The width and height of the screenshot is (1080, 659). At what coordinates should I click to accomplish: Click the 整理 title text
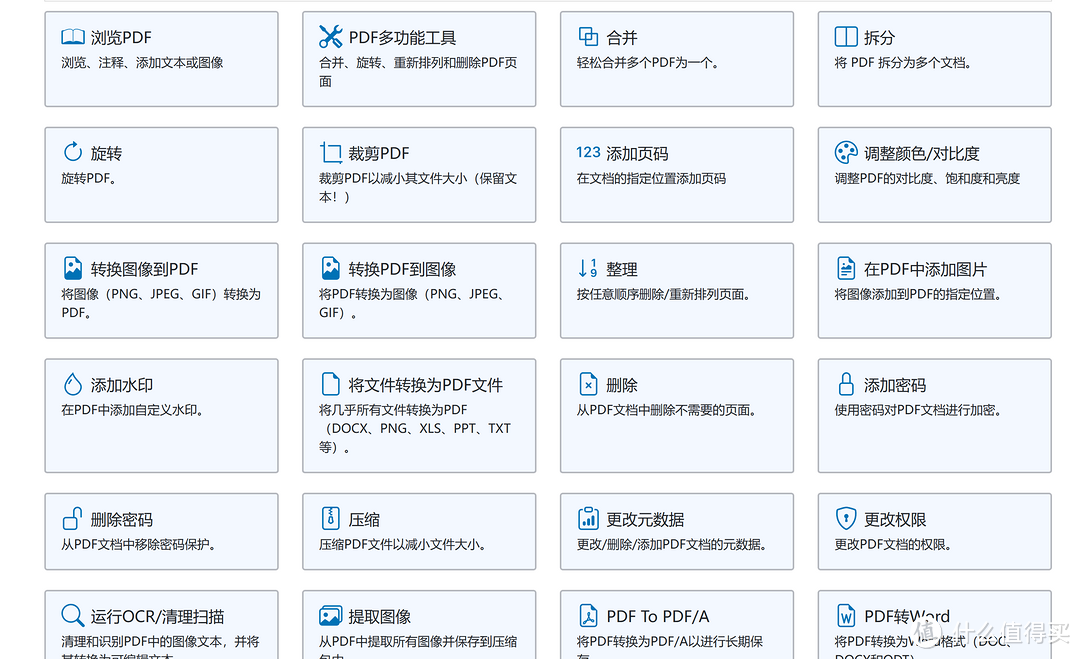pos(621,269)
